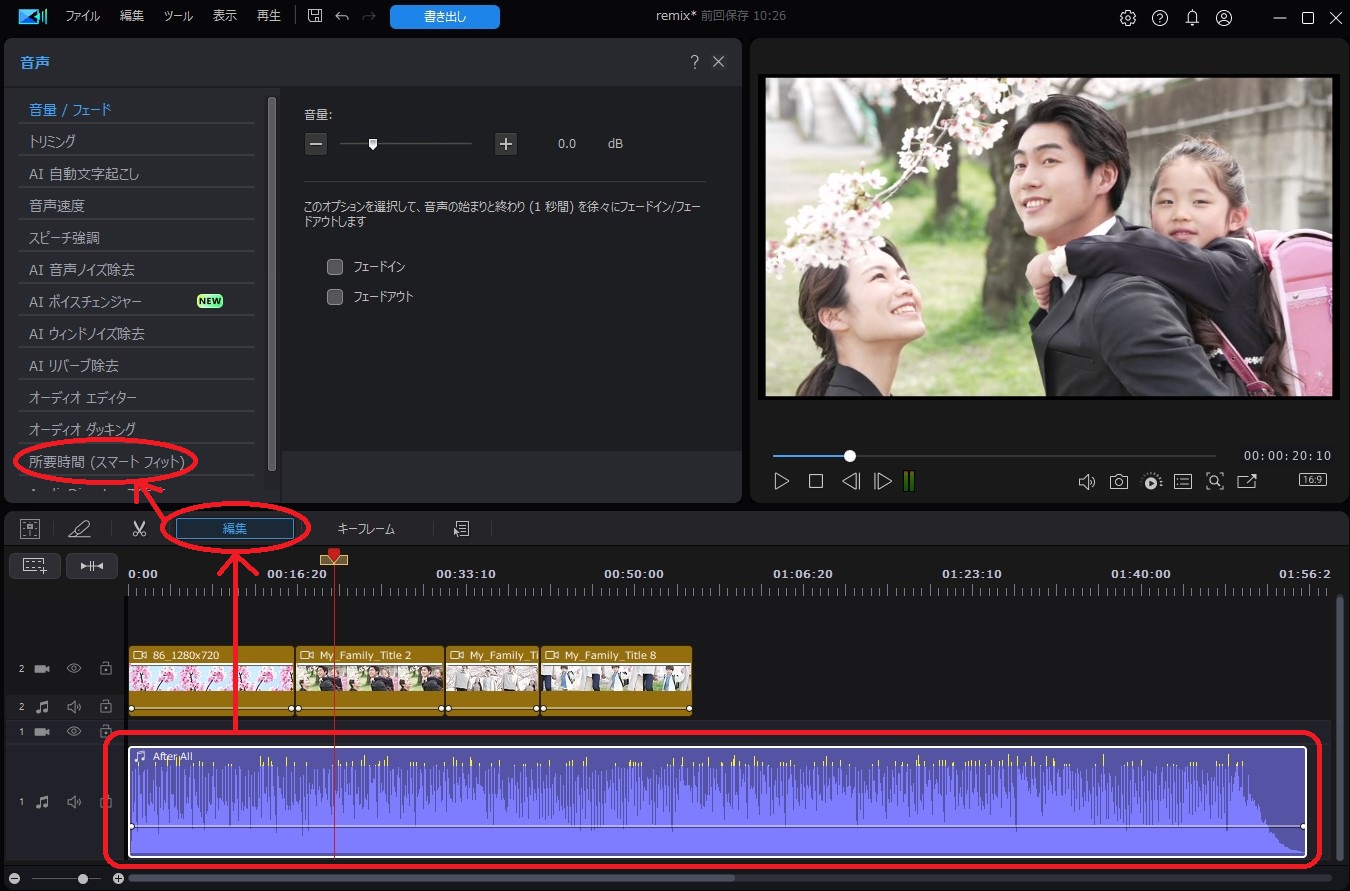The image size is (1350, 891).
Task: Click the undo arrow icon
Action: pos(342,17)
